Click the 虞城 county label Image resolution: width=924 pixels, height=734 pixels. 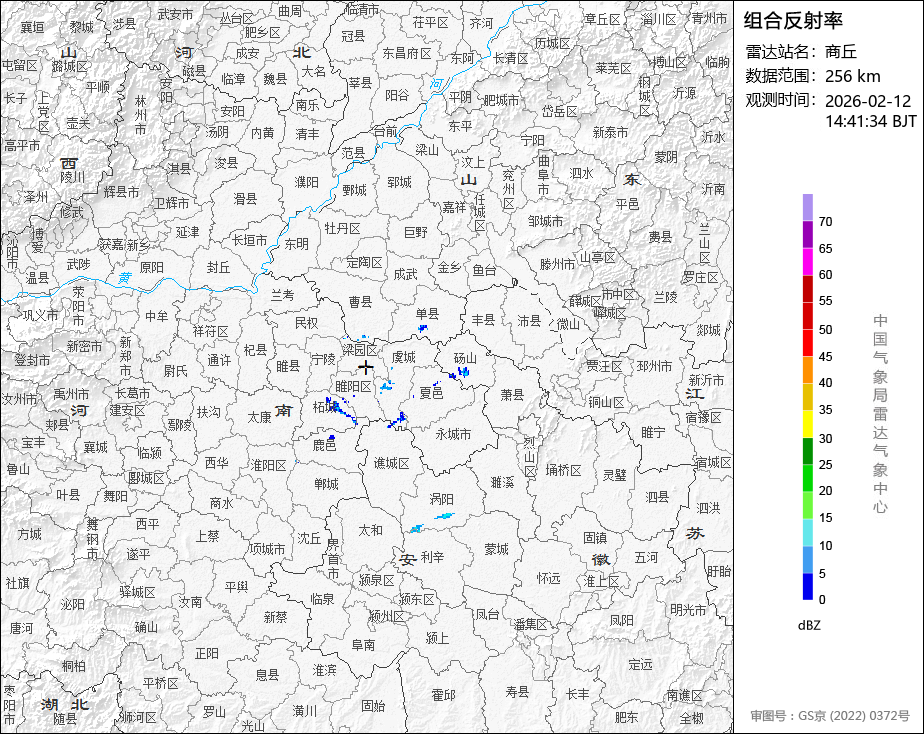click(404, 357)
